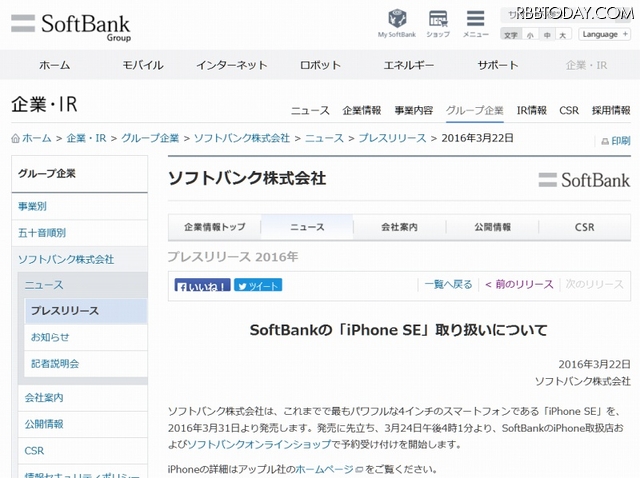Image resolution: width=640 pixels, height=478 pixels.
Task: Open the メニュー hamburger menu icon
Action: (x=476, y=23)
